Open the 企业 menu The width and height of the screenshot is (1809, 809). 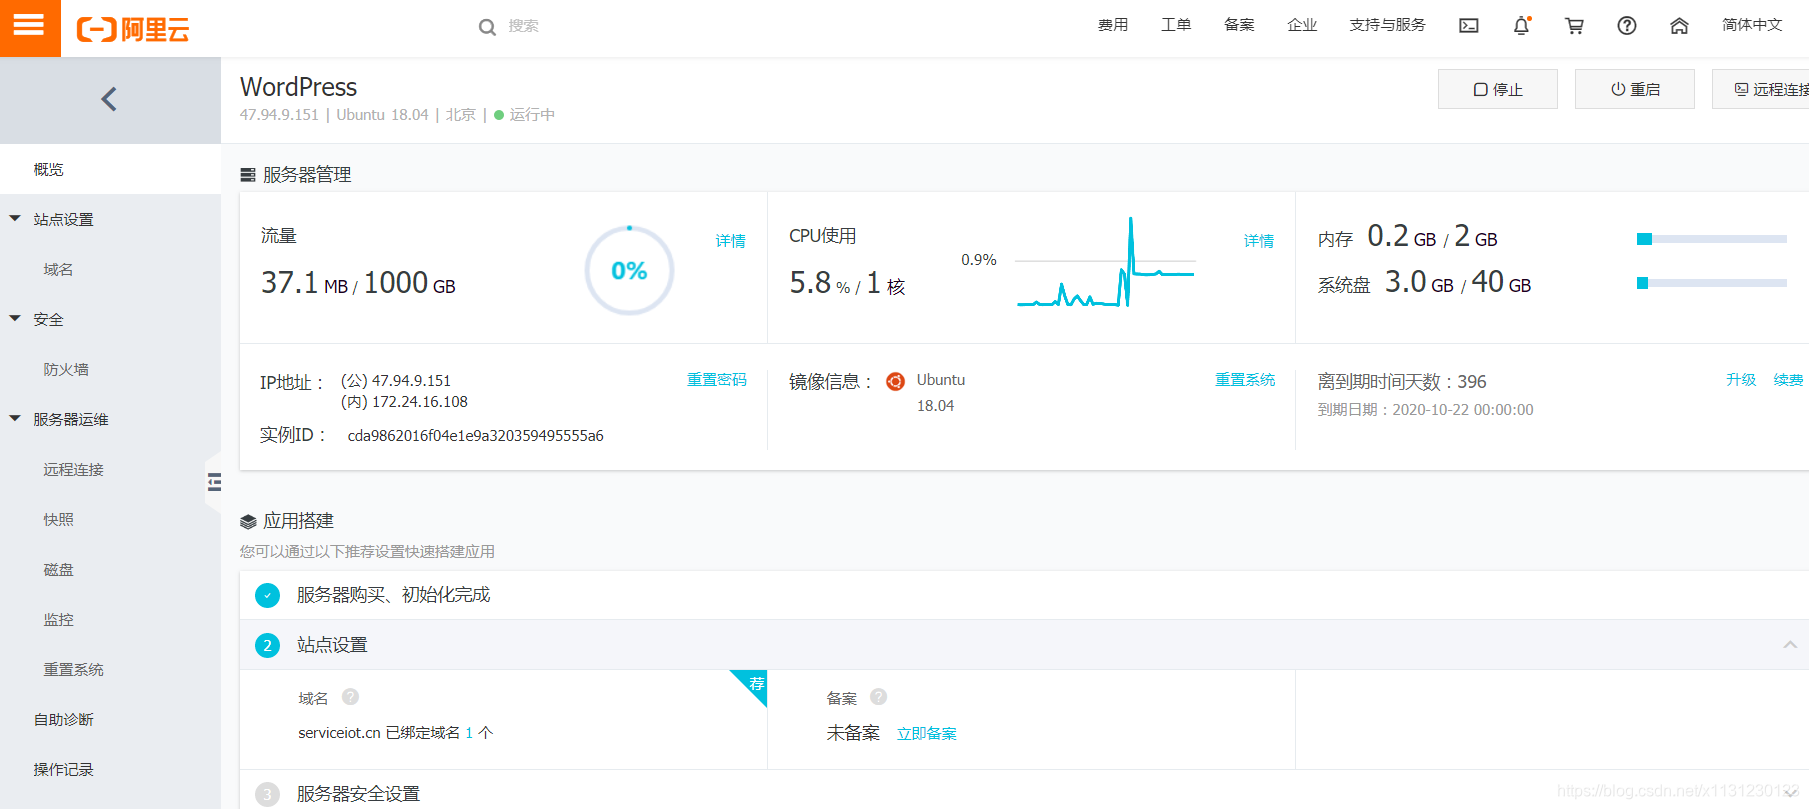(1302, 25)
